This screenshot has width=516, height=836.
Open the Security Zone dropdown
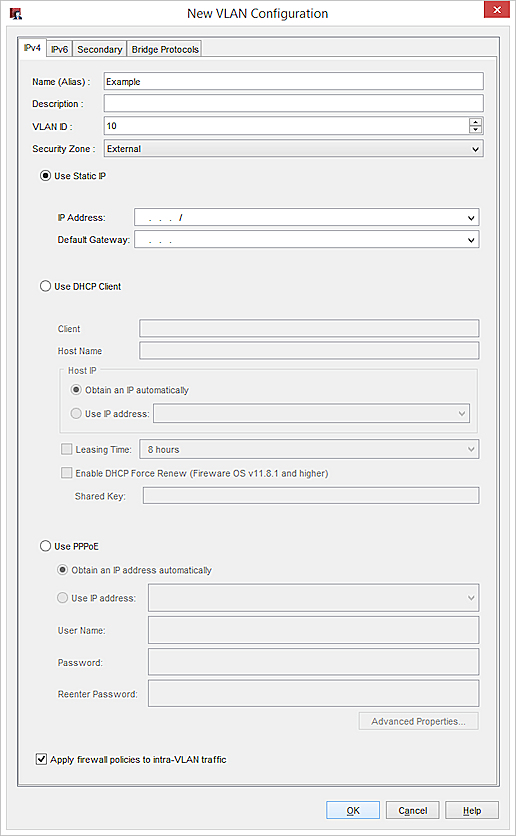(x=293, y=149)
